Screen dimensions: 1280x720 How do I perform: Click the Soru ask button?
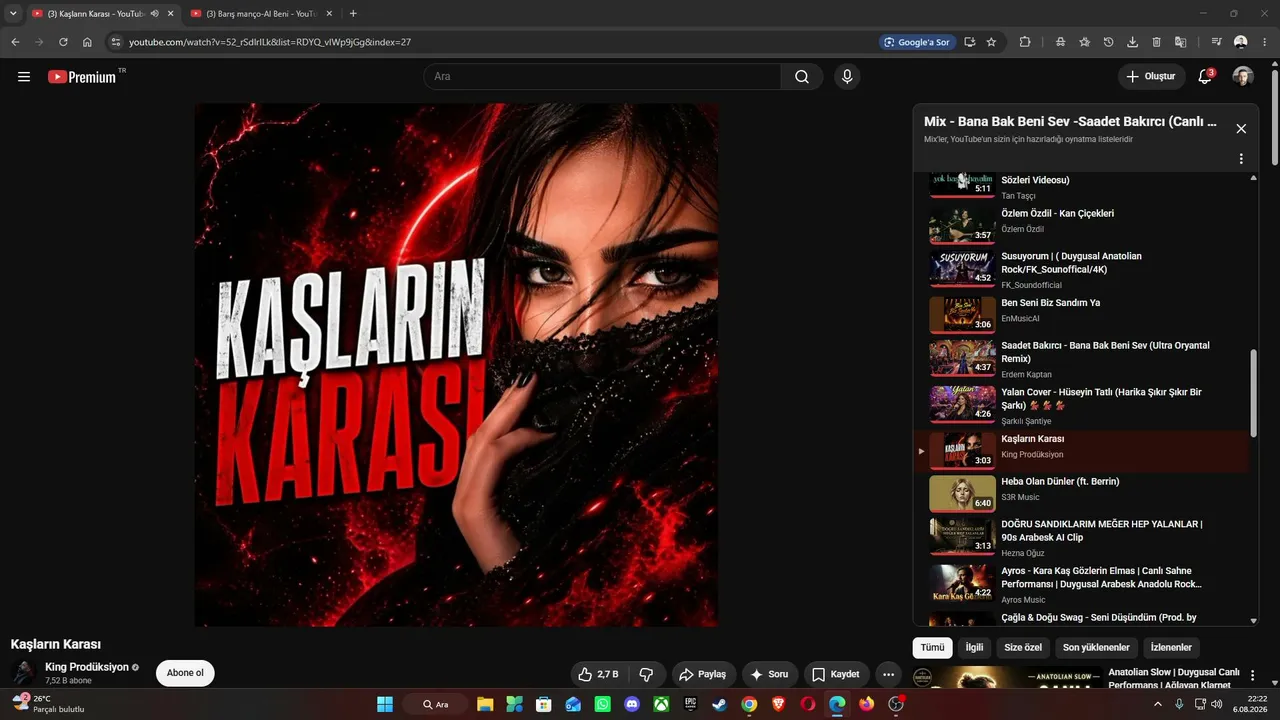(x=769, y=674)
